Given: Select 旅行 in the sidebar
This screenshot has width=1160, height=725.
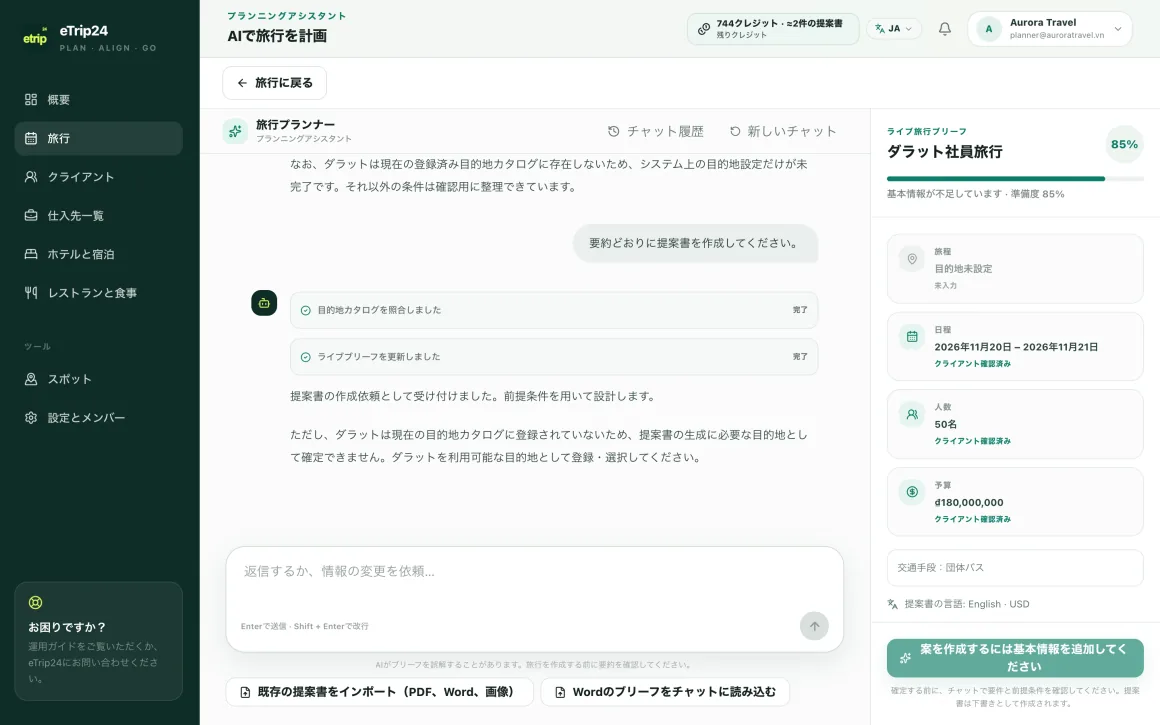Looking at the screenshot, I should (x=98, y=138).
